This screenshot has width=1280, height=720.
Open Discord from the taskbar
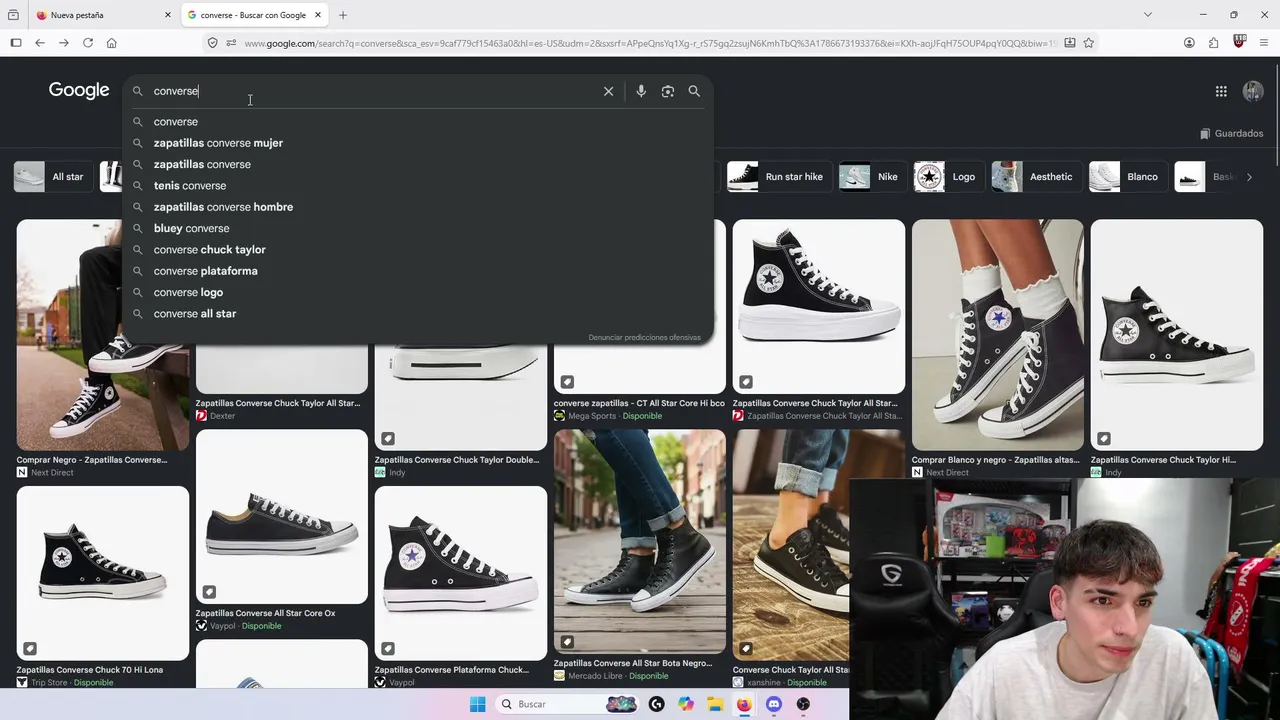click(773, 704)
